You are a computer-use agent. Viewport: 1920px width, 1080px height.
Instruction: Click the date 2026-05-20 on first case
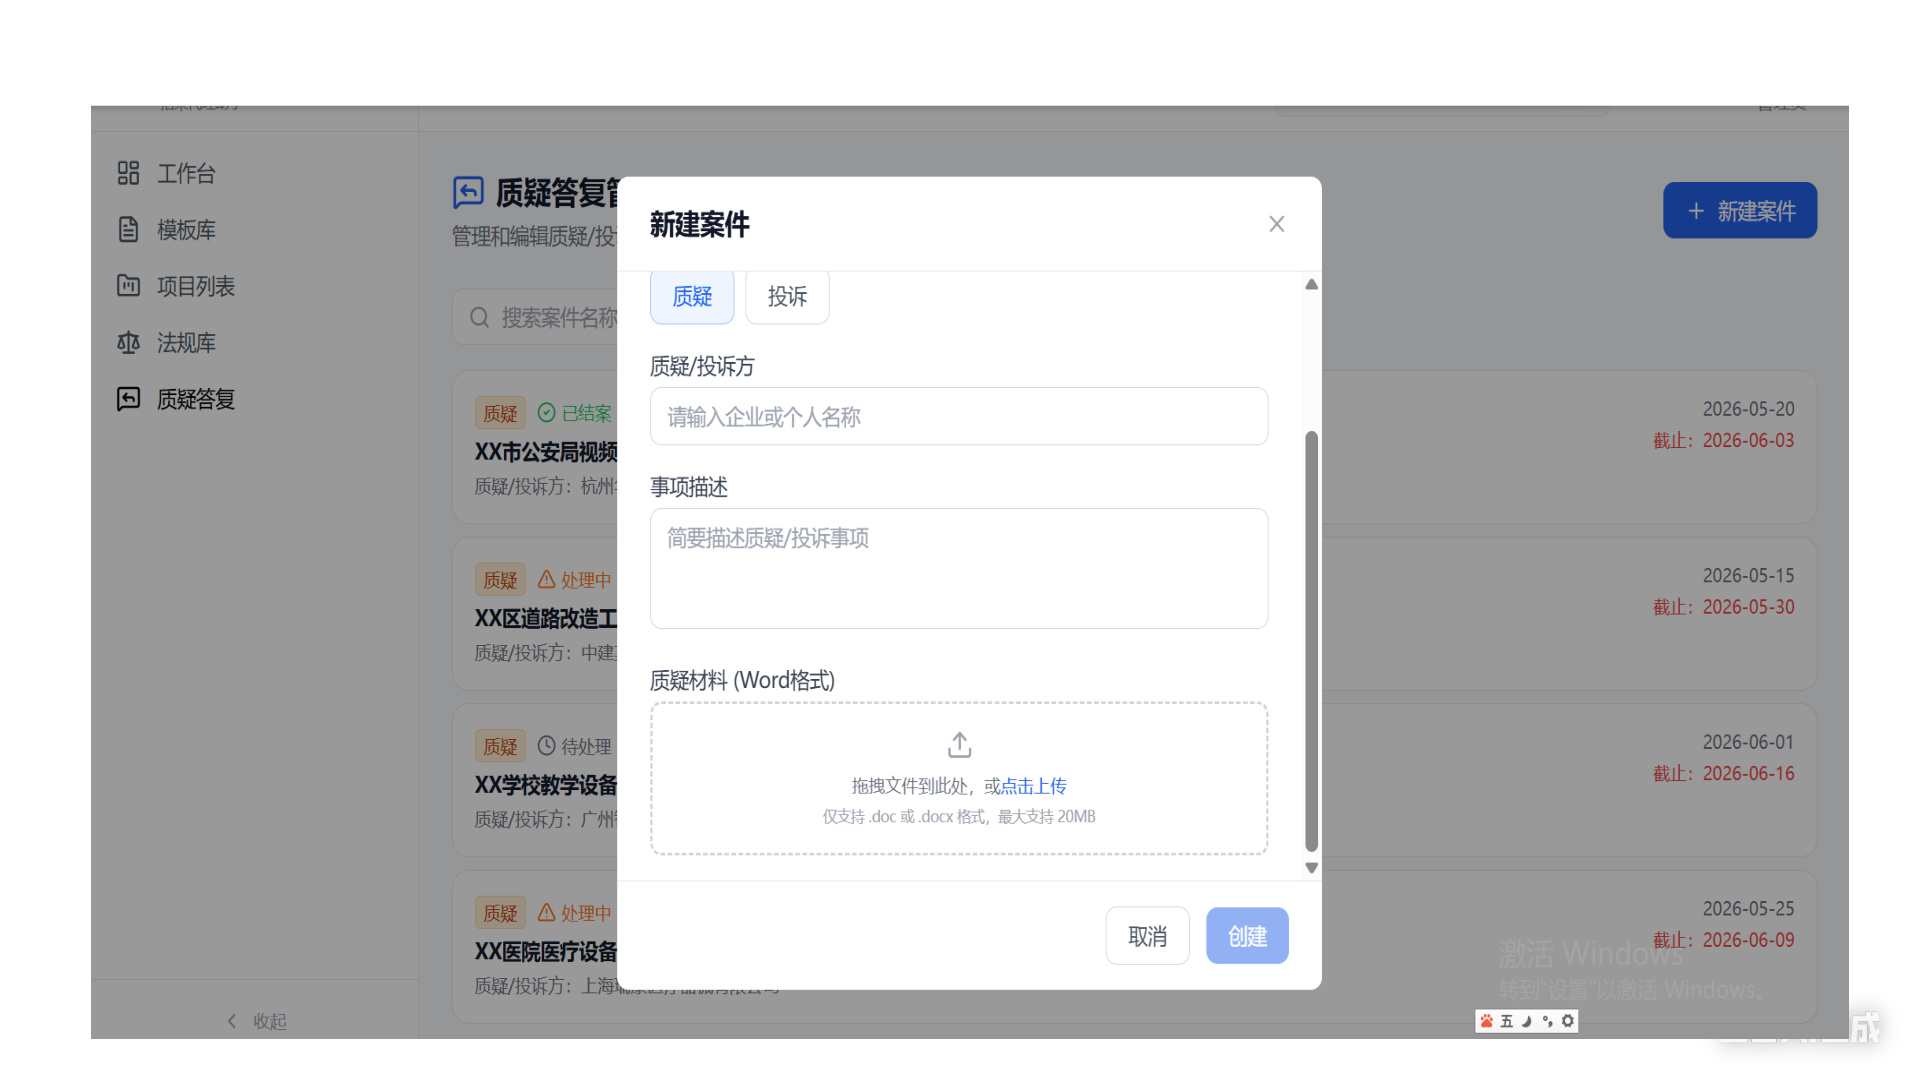click(x=1748, y=409)
